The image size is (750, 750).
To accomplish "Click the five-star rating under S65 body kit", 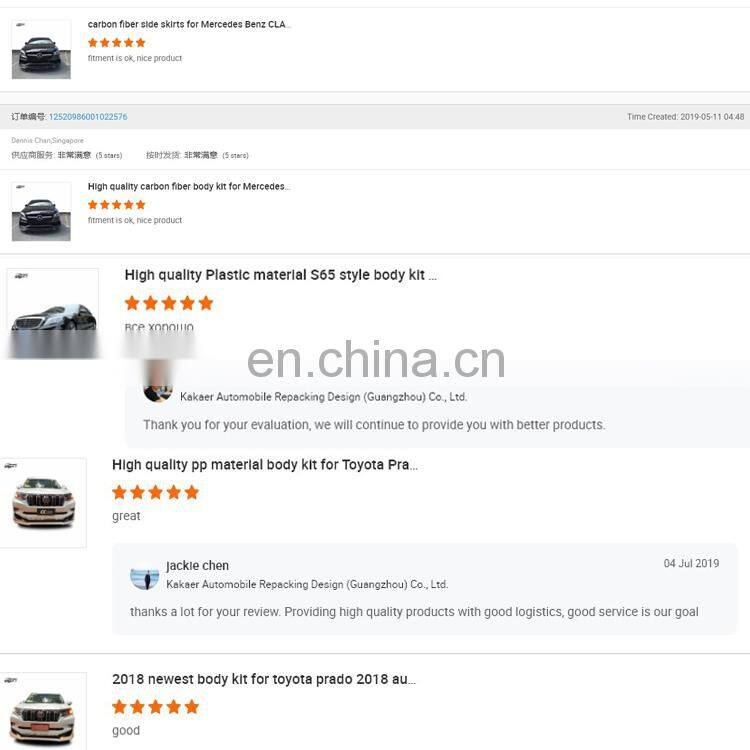I will (x=168, y=303).
